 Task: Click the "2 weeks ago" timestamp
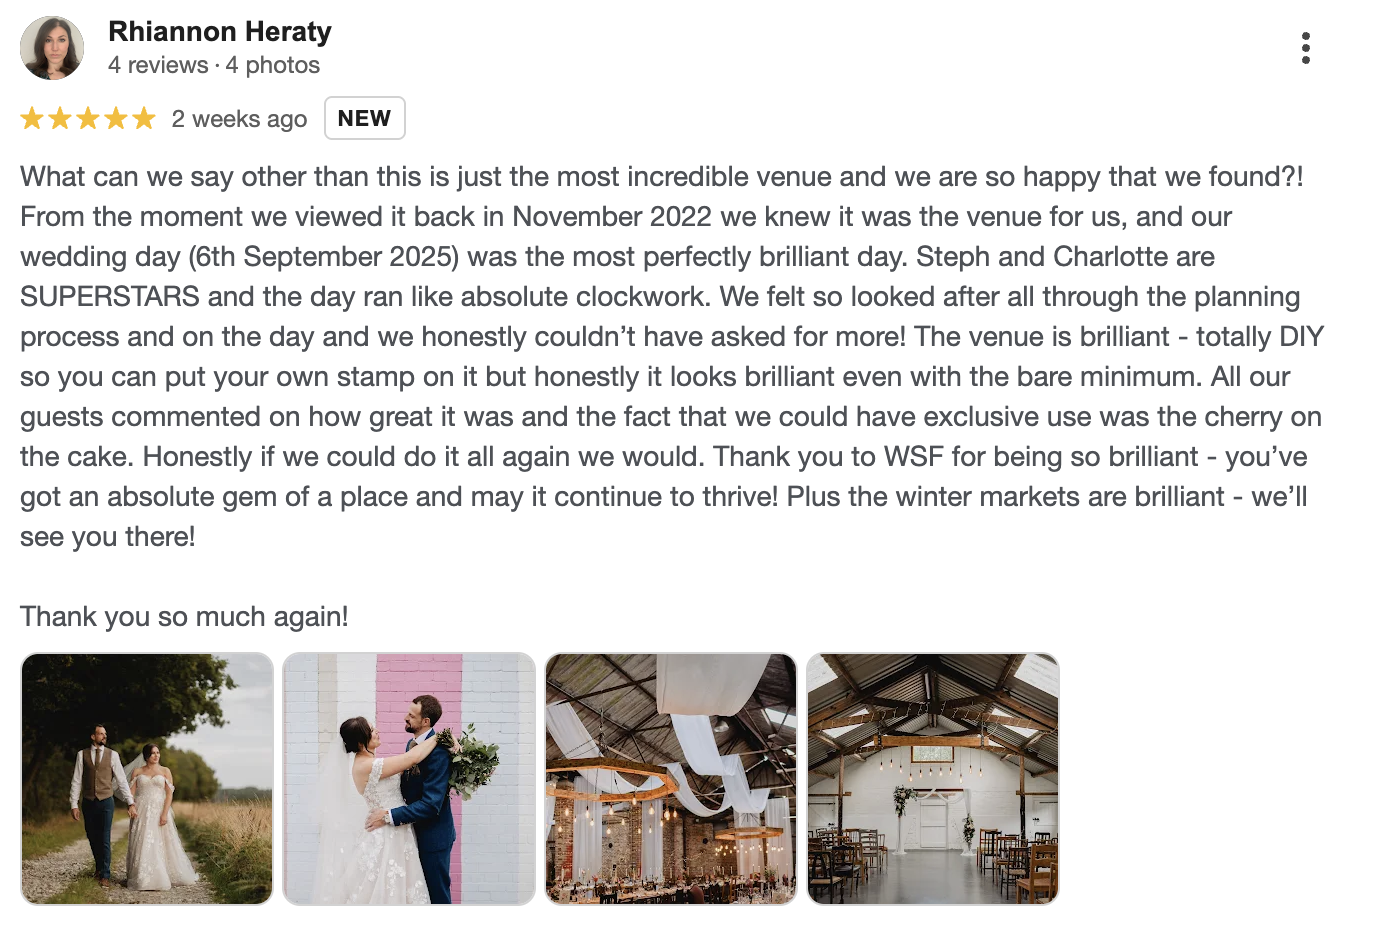tap(239, 119)
